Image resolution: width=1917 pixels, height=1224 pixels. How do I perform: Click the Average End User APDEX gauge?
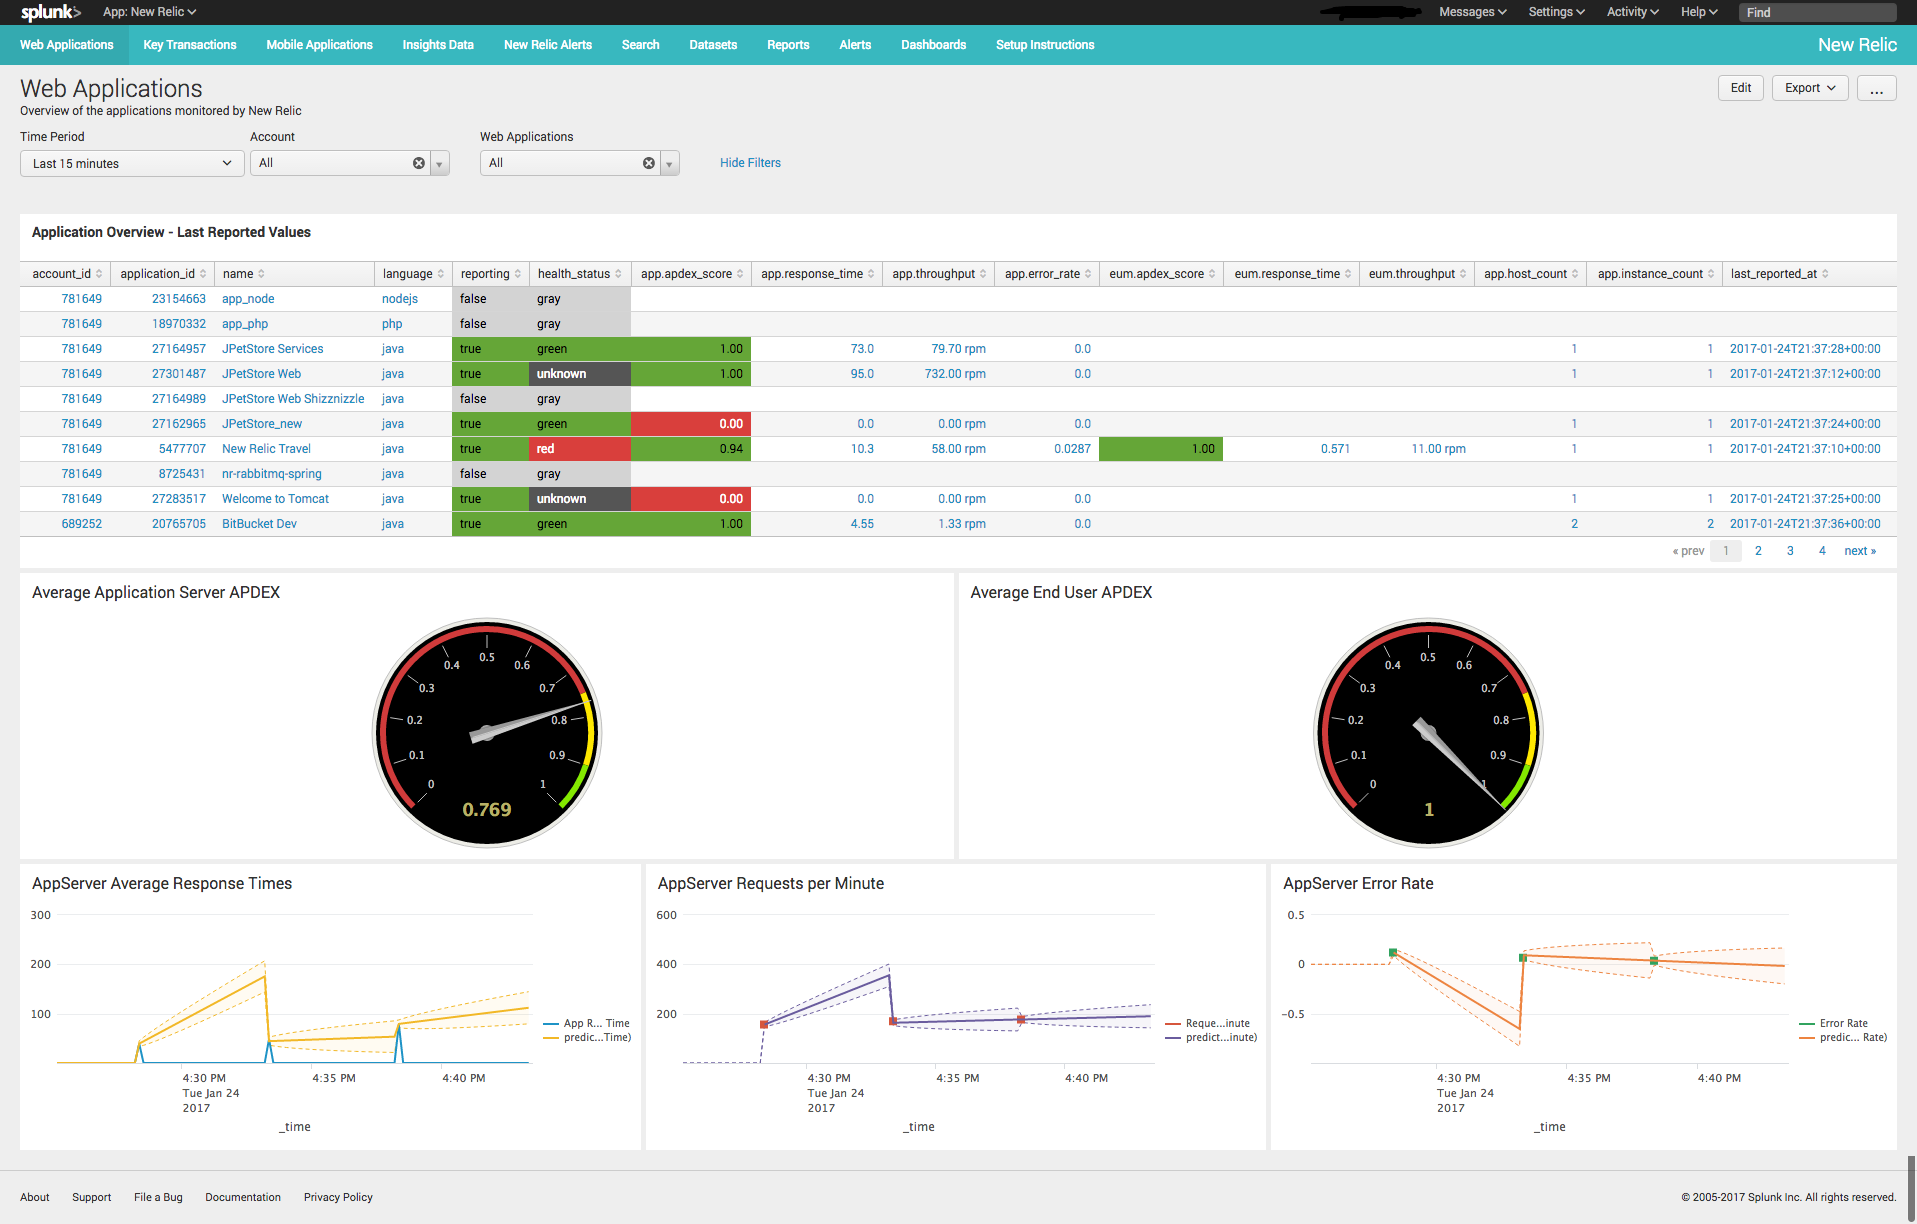[x=1428, y=733]
